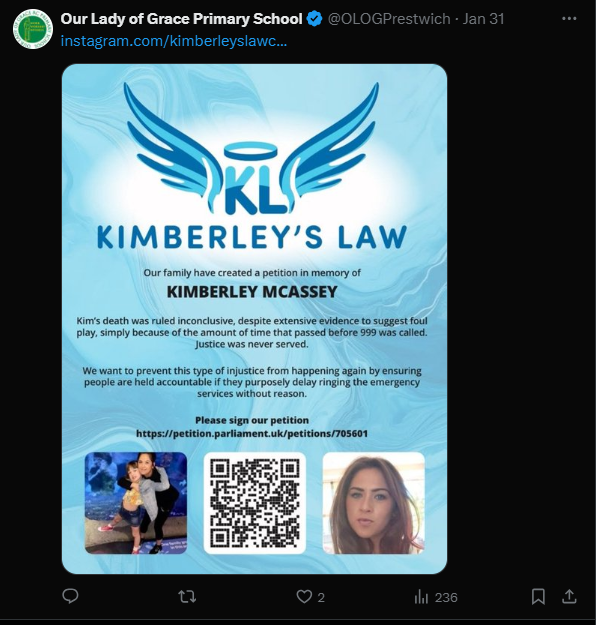Like the tweet with heart icon
Image resolution: width=596 pixels, height=625 pixels.
click(304, 597)
